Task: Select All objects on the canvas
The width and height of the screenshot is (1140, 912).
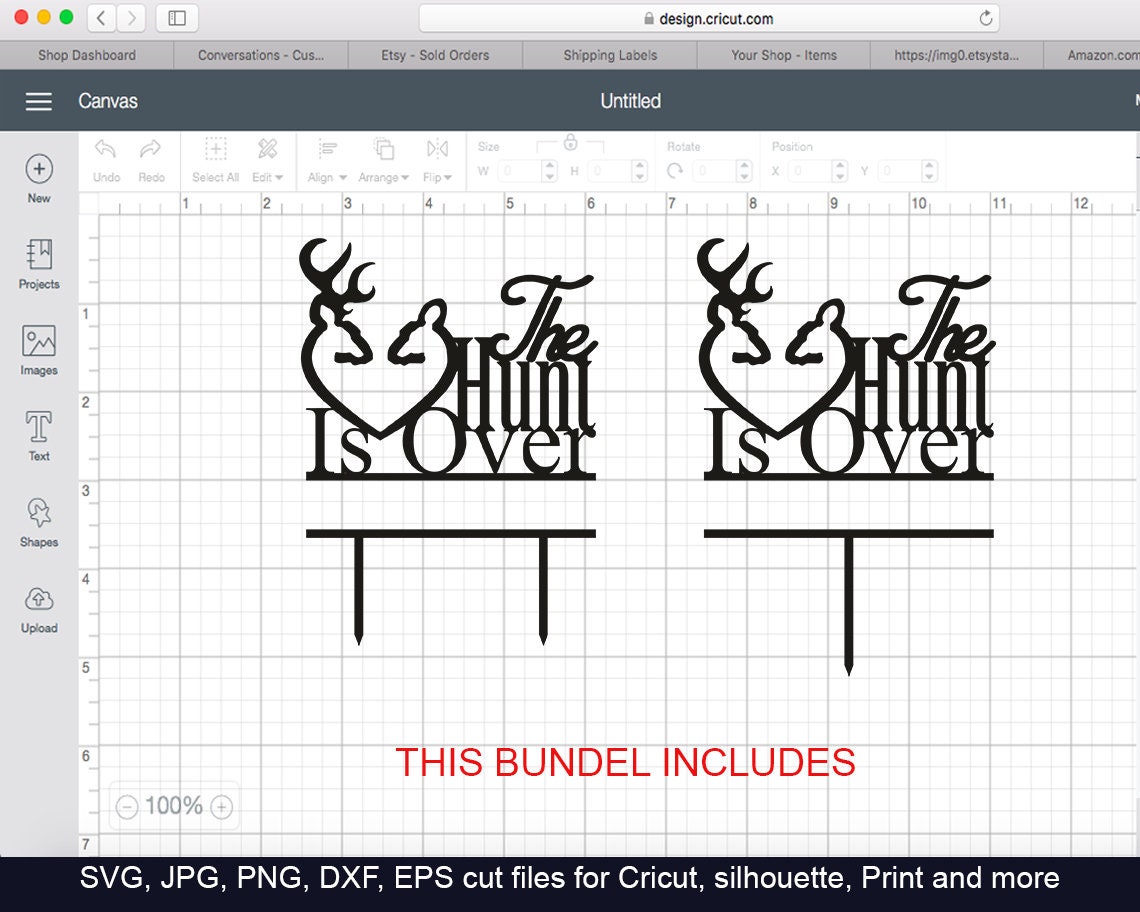Action: 215,158
